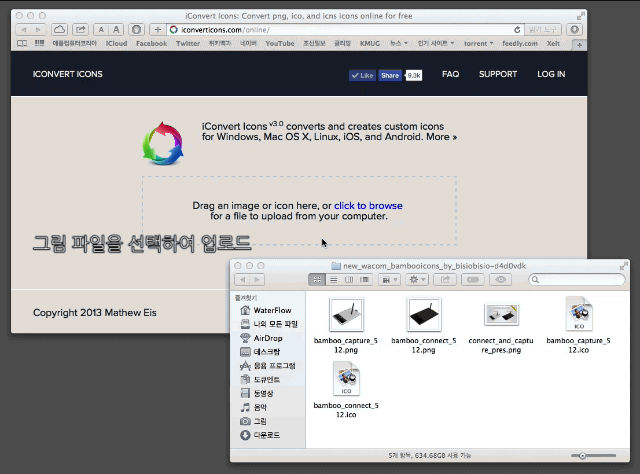Open iCloud bookmark in bookmarks bar
Viewport: 640px width, 474px height.
tap(116, 43)
